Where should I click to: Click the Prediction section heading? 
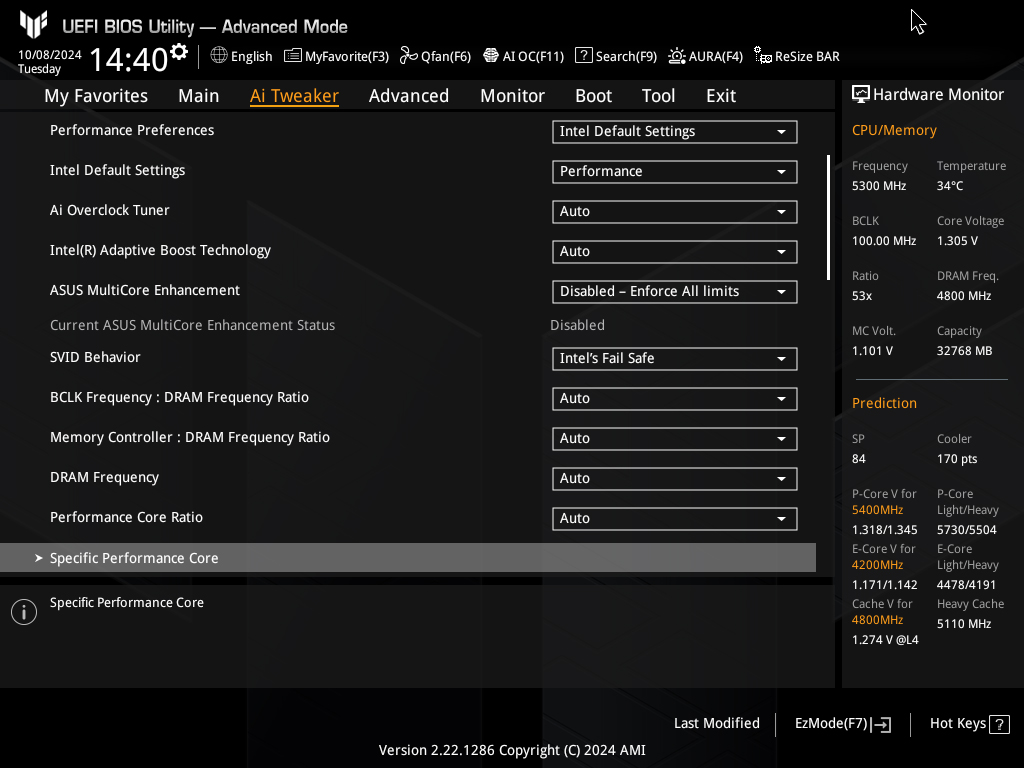(884, 404)
